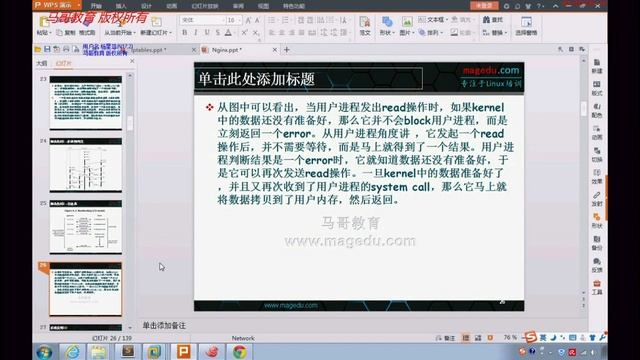The width and height of the screenshot is (640, 360).
Task: Open the Design (设计) ribbon tab
Action: pyautogui.click(x=146, y=6)
